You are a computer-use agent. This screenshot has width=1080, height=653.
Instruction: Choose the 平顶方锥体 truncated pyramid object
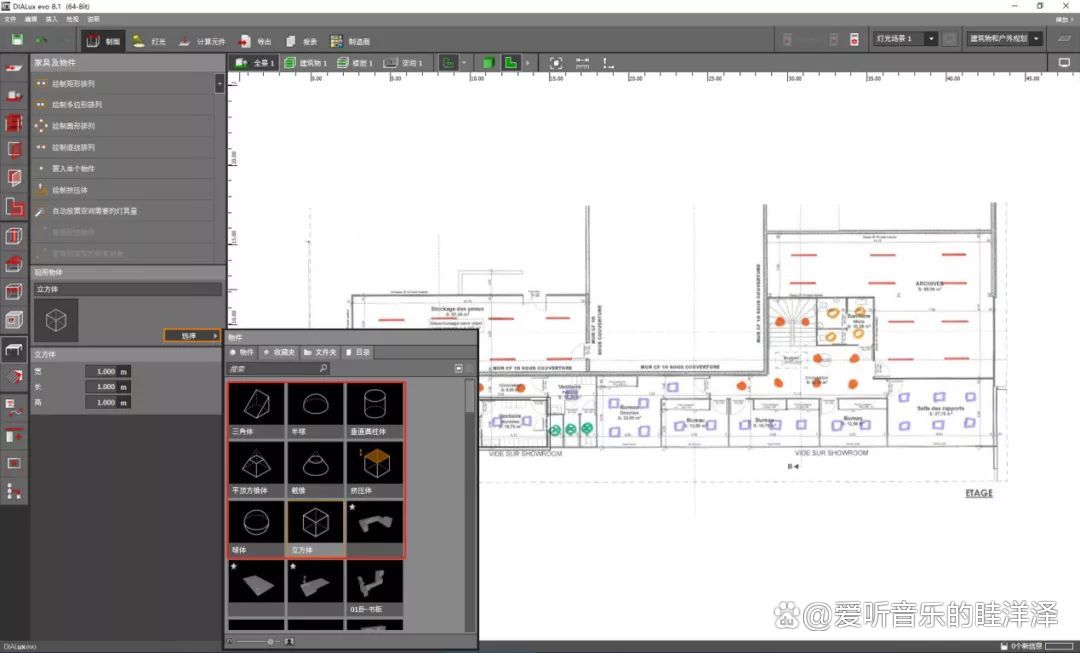tap(256, 470)
